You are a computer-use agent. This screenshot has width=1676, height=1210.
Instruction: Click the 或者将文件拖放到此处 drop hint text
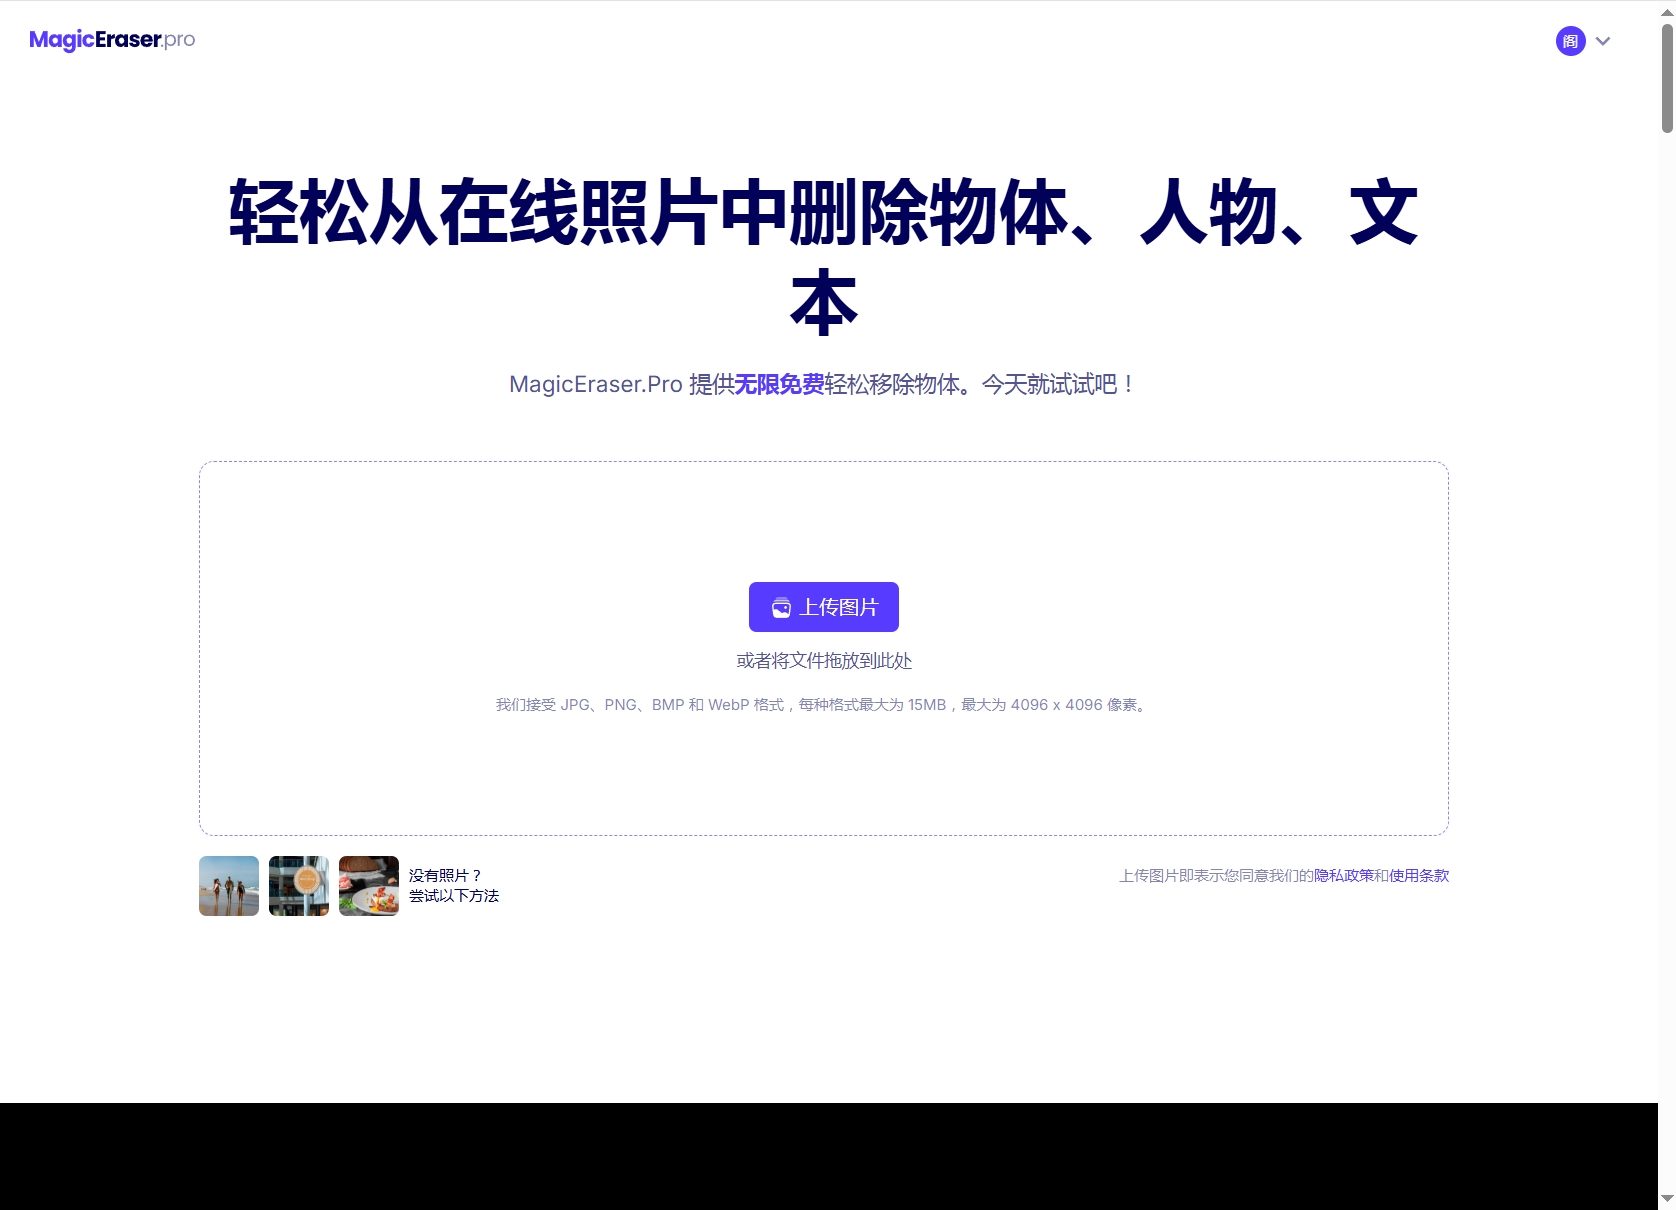pos(824,661)
